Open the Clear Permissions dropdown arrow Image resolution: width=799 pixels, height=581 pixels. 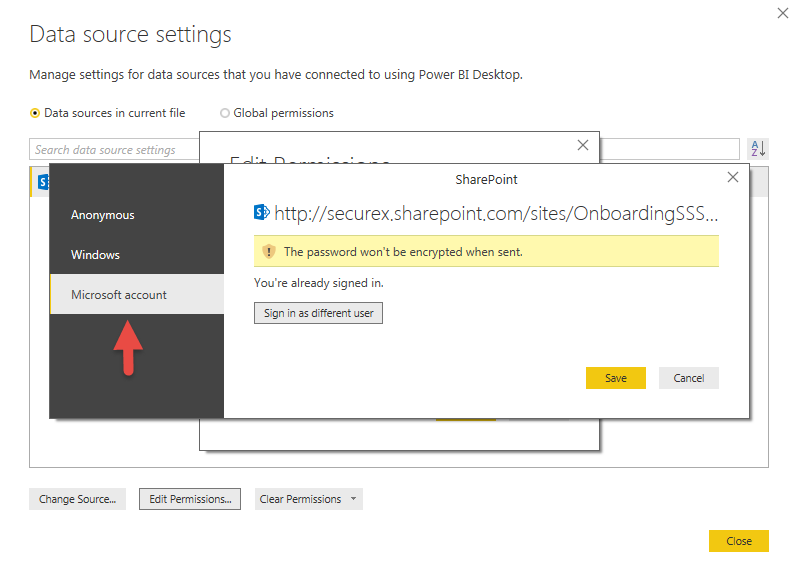[354, 499]
